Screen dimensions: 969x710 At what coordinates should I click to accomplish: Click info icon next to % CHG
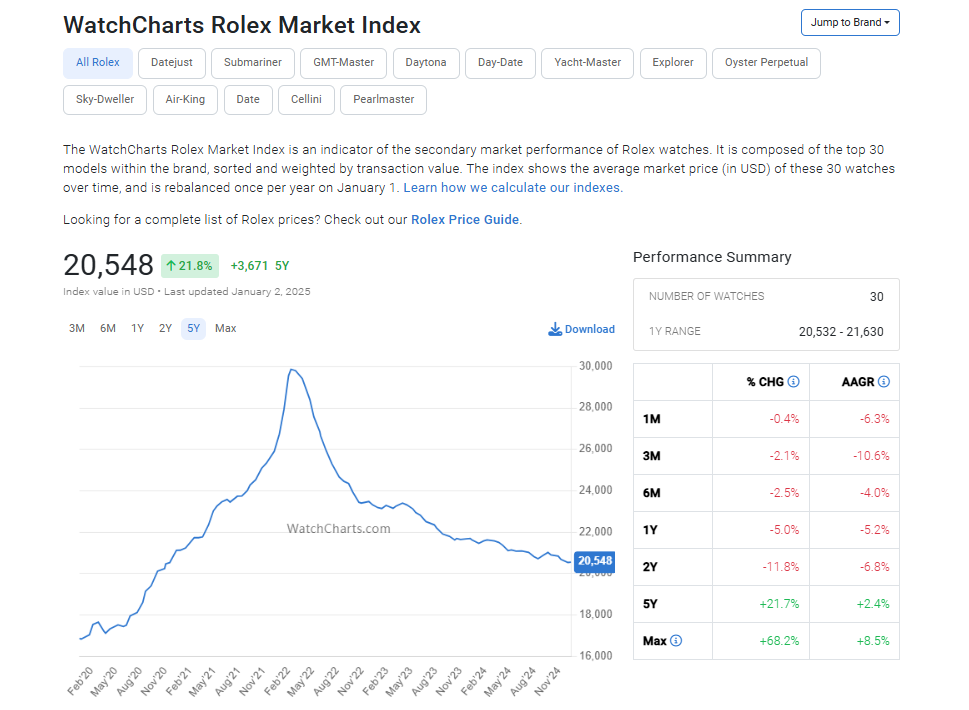[x=793, y=382]
